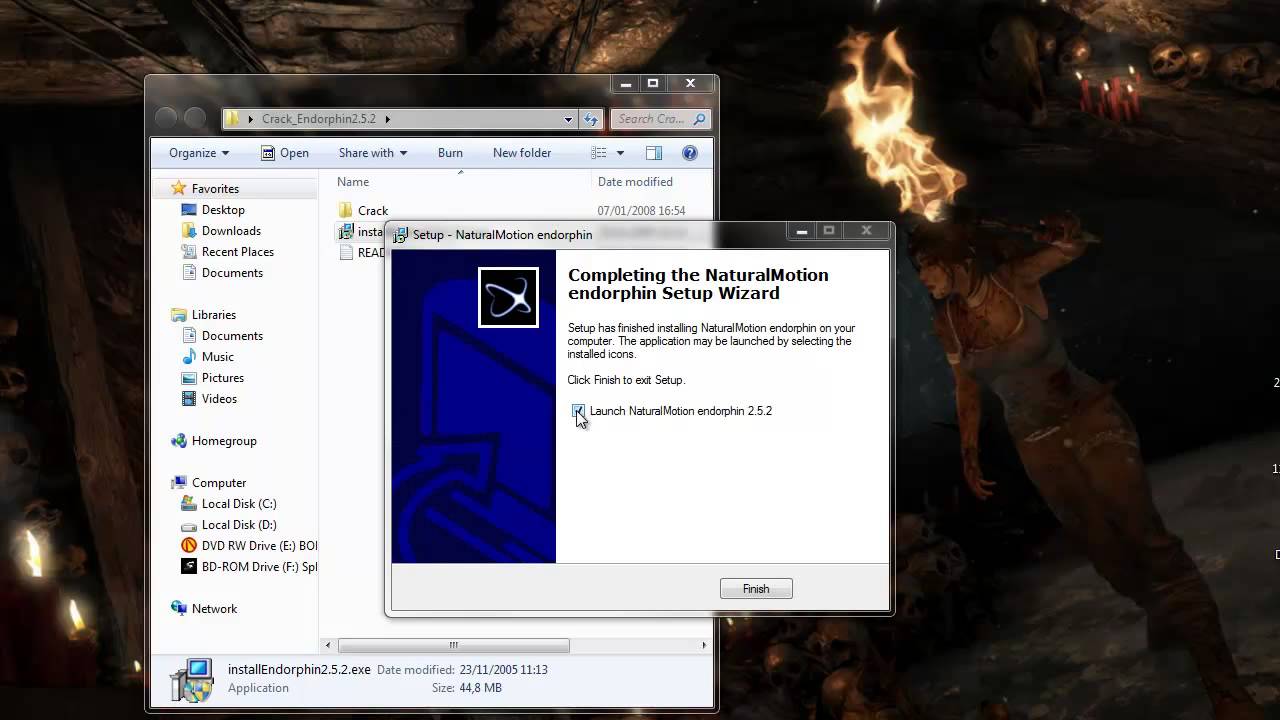This screenshot has width=1280, height=720.
Task: Select the Crack folder in file list
Action: coord(372,211)
